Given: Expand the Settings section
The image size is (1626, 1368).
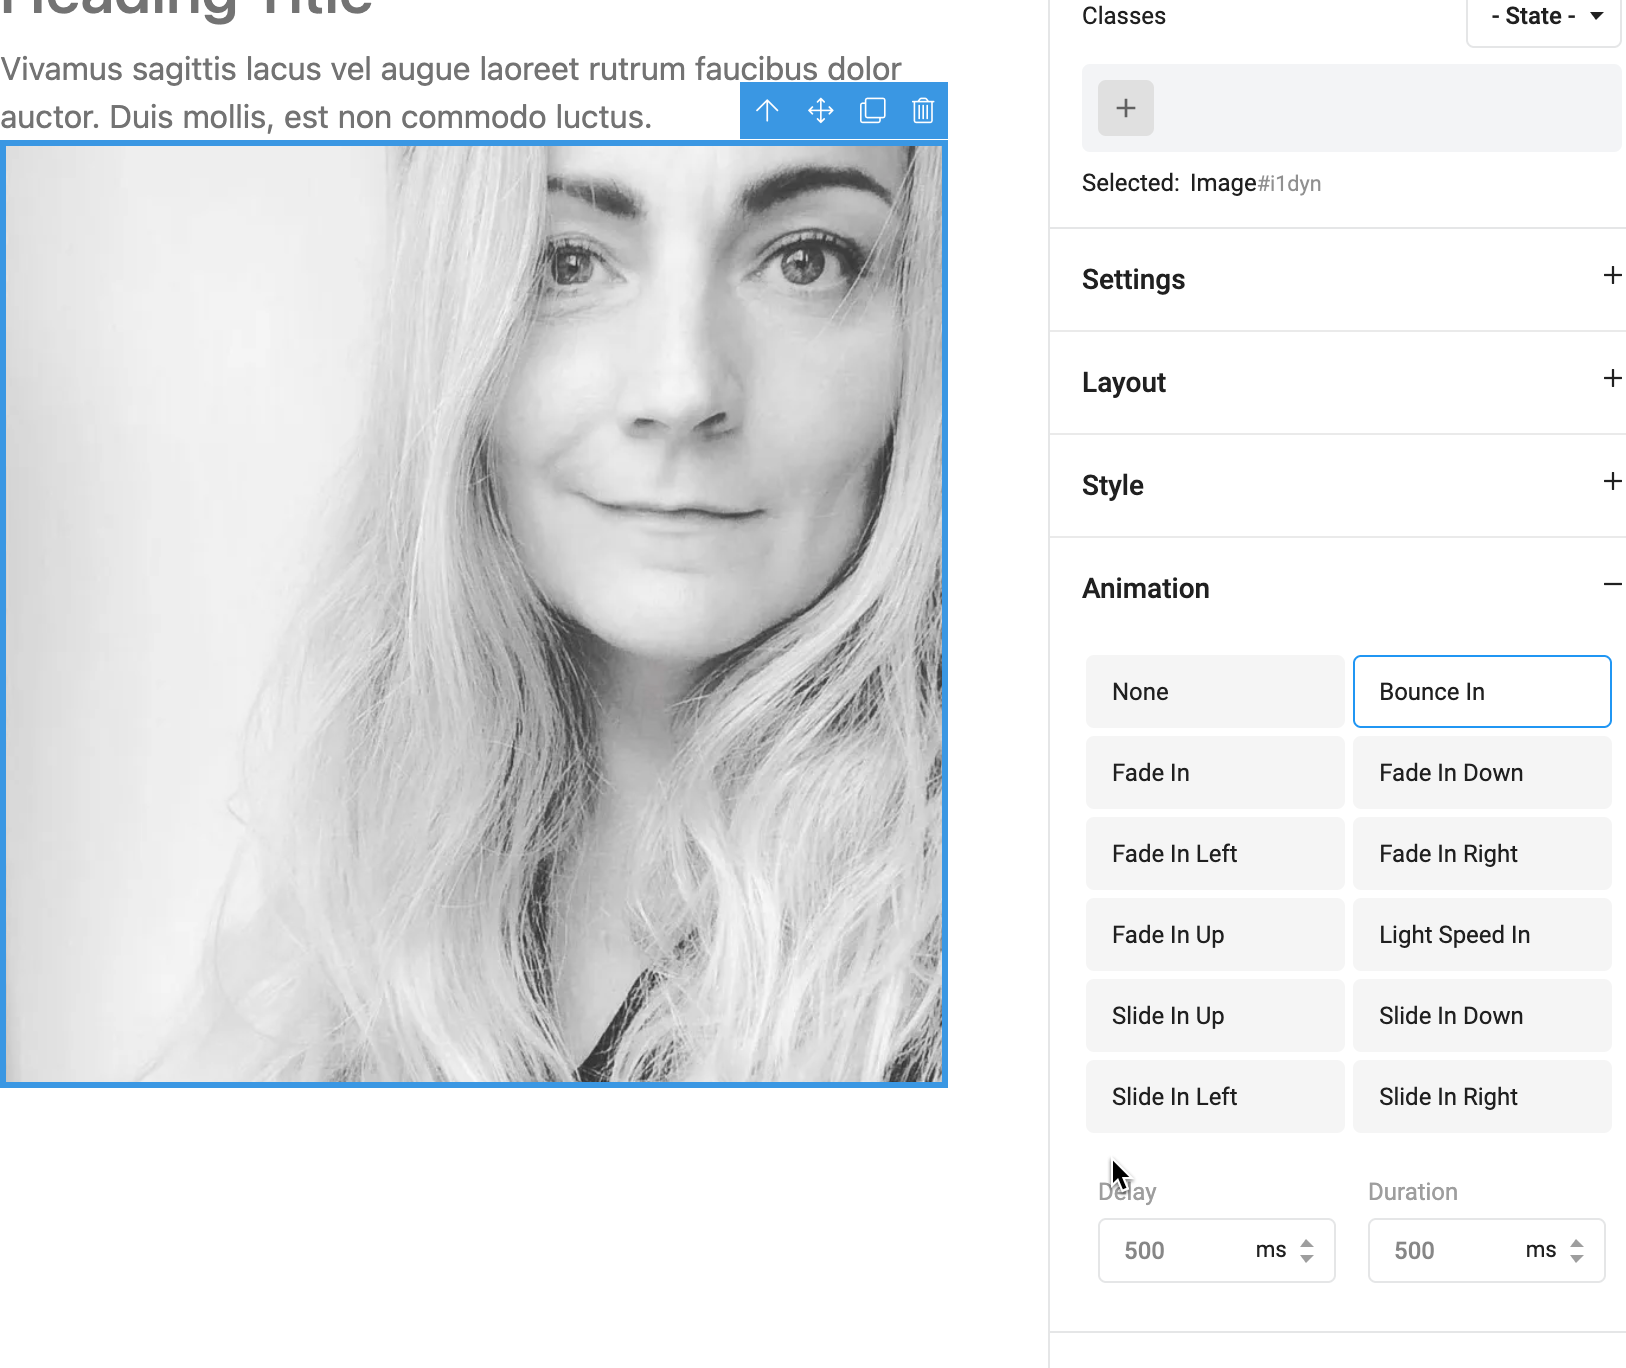Looking at the screenshot, I should tap(1611, 276).
